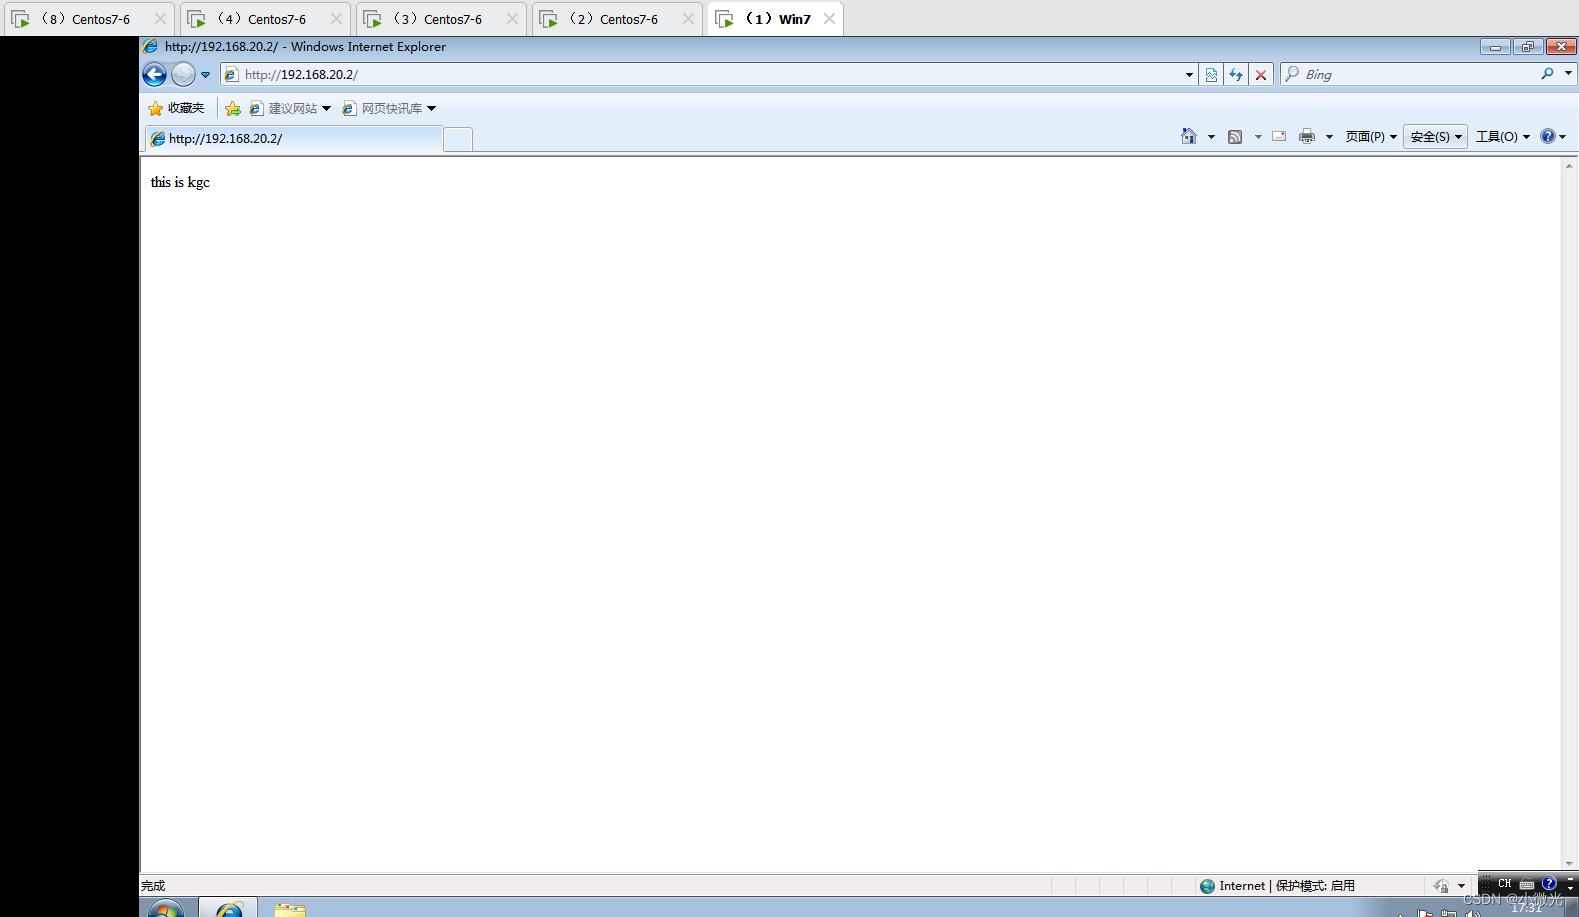Open Suggested Sites (建议网站)
The width and height of the screenshot is (1579, 917).
[290, 108]
